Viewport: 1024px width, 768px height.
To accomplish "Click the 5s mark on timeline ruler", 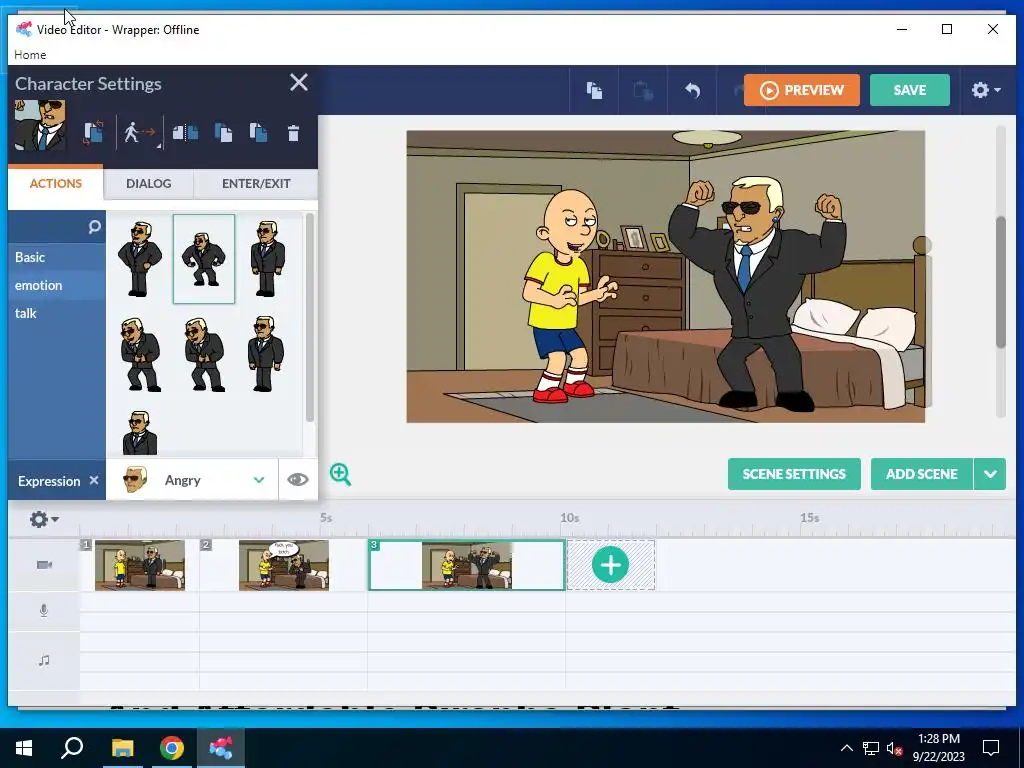I will tap(326, 517).
